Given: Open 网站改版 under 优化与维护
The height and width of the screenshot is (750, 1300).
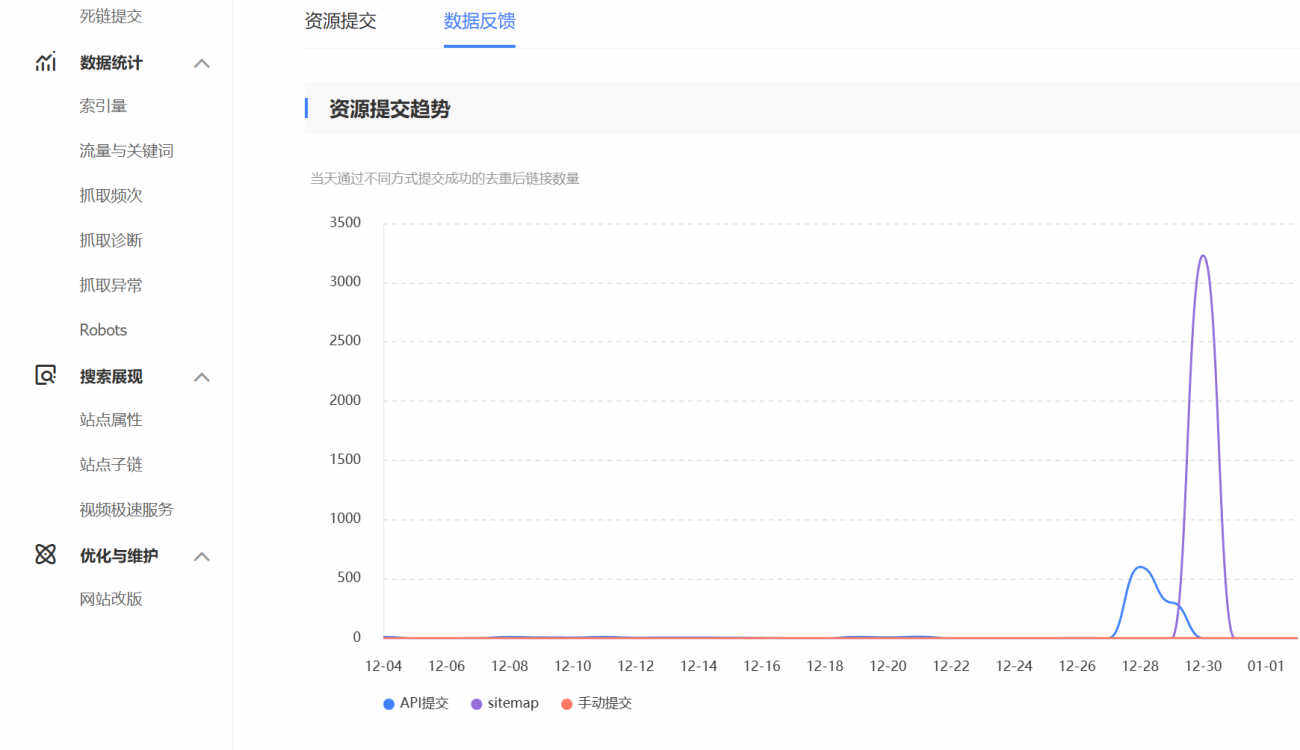Looking at the screenshot, I should point(111,599).
